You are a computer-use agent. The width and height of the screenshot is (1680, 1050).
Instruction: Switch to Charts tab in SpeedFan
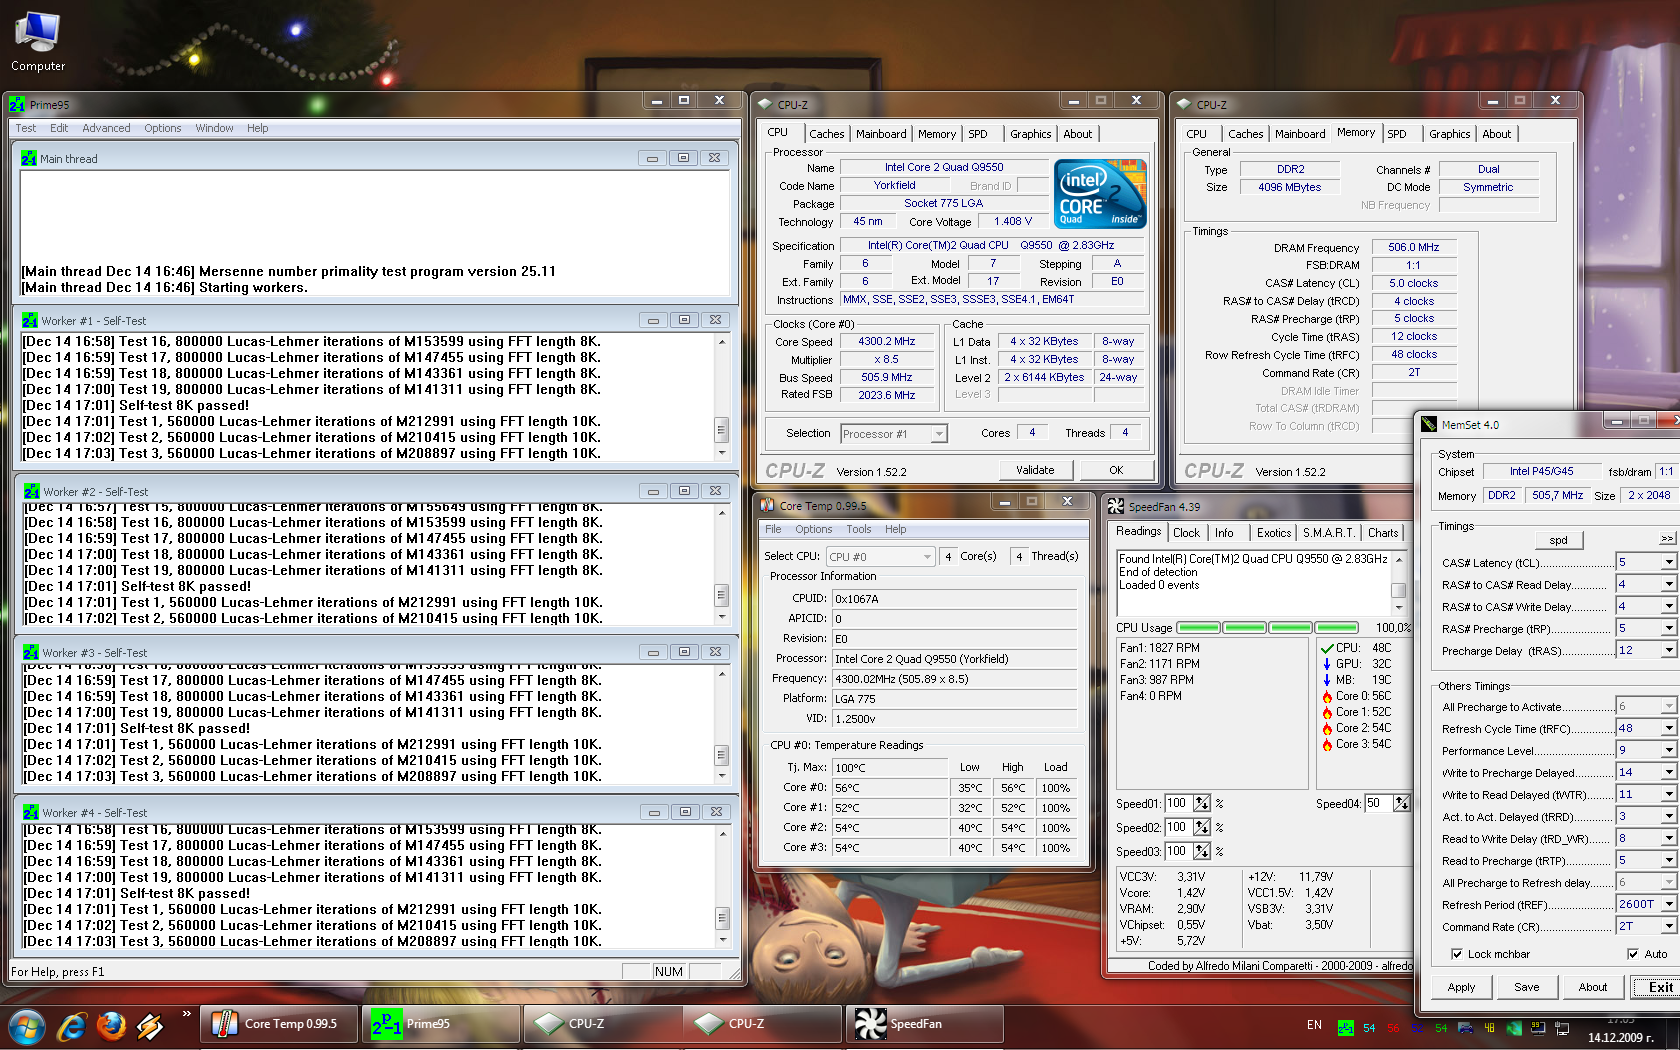tap(1383, 533)
